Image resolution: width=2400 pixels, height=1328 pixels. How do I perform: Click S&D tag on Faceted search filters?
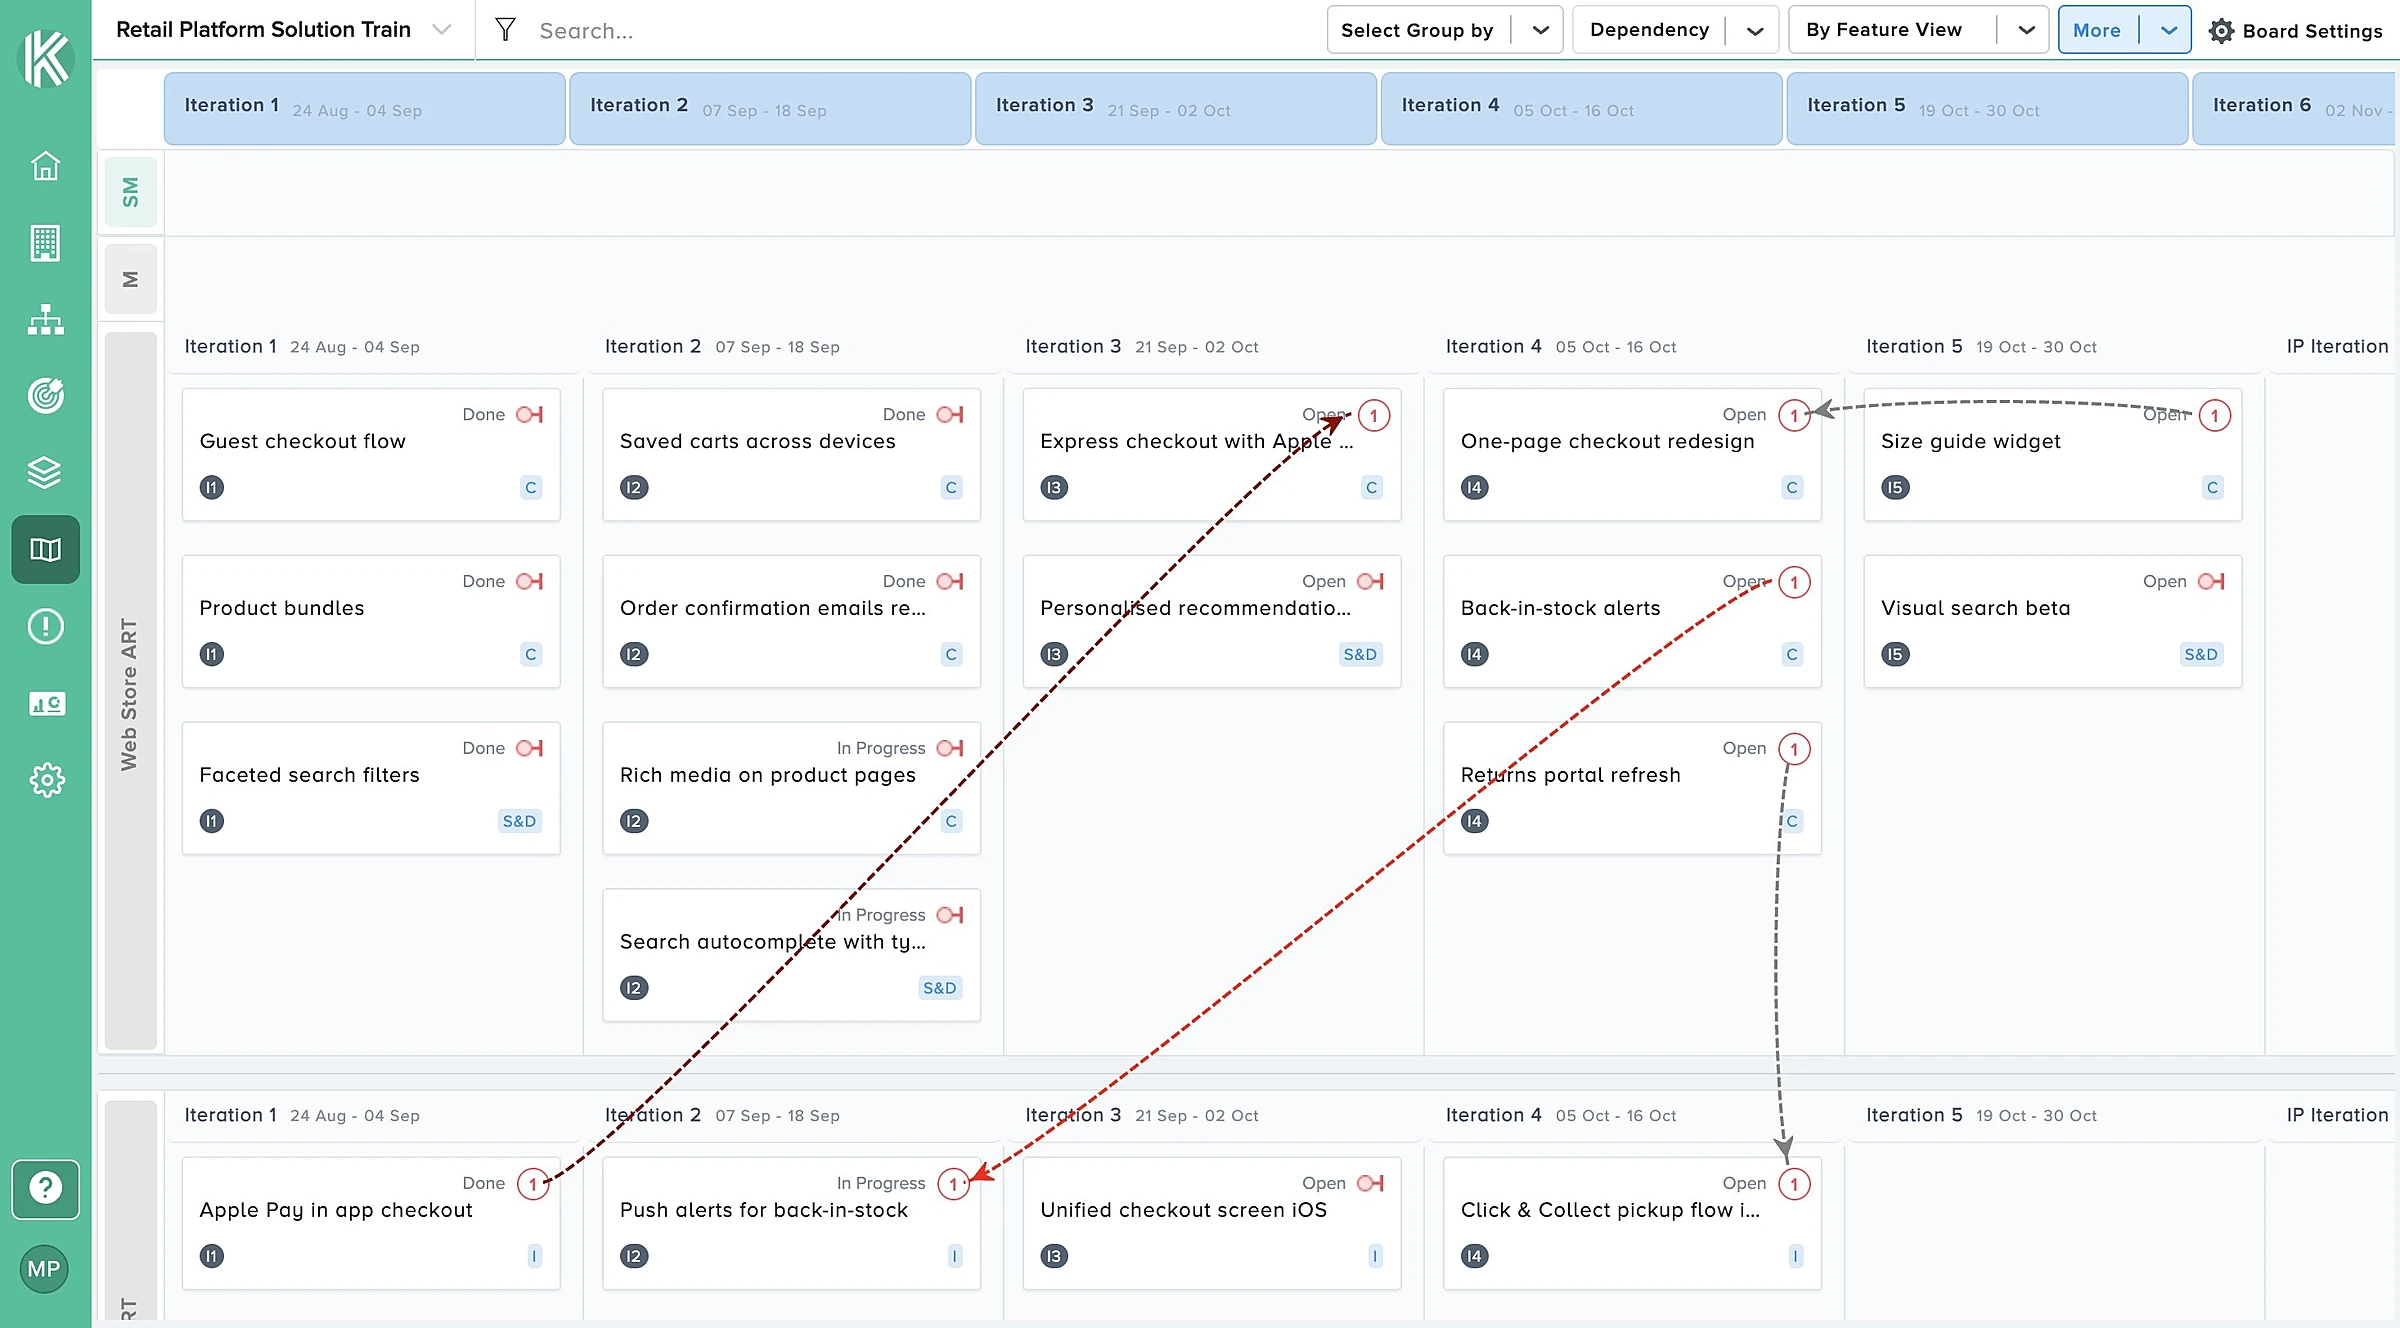pos(519,821)
